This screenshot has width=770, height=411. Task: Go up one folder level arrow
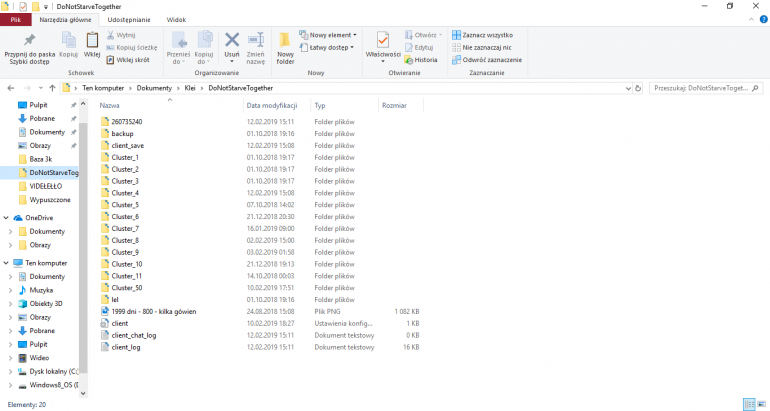(x=52, y=88)
